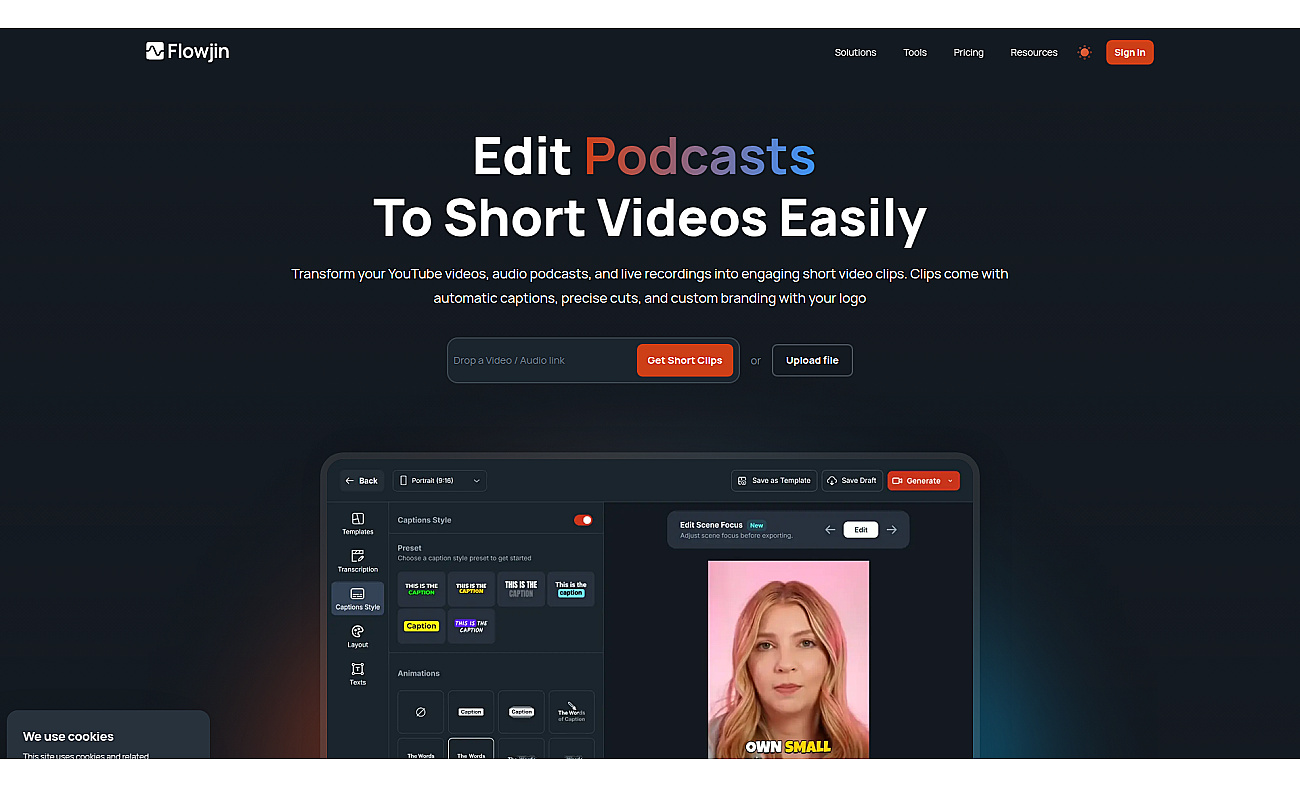Open the Portrait (9:16) aspect dropdown

pyautogui.click(x=440, y=481)
